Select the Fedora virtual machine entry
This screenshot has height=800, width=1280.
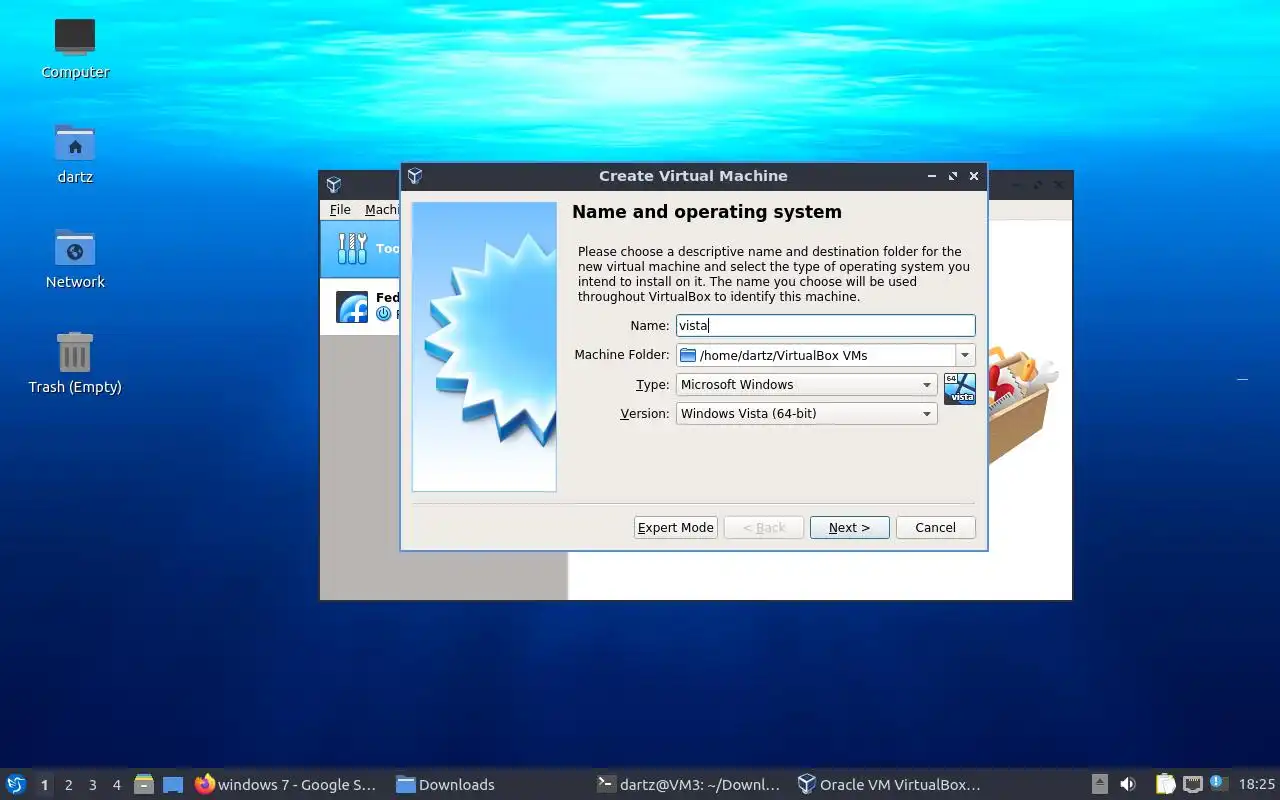[361, 306]
